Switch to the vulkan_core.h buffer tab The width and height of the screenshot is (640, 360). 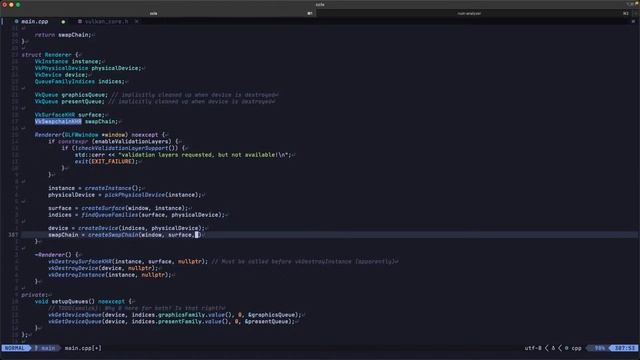pos(107,21)
